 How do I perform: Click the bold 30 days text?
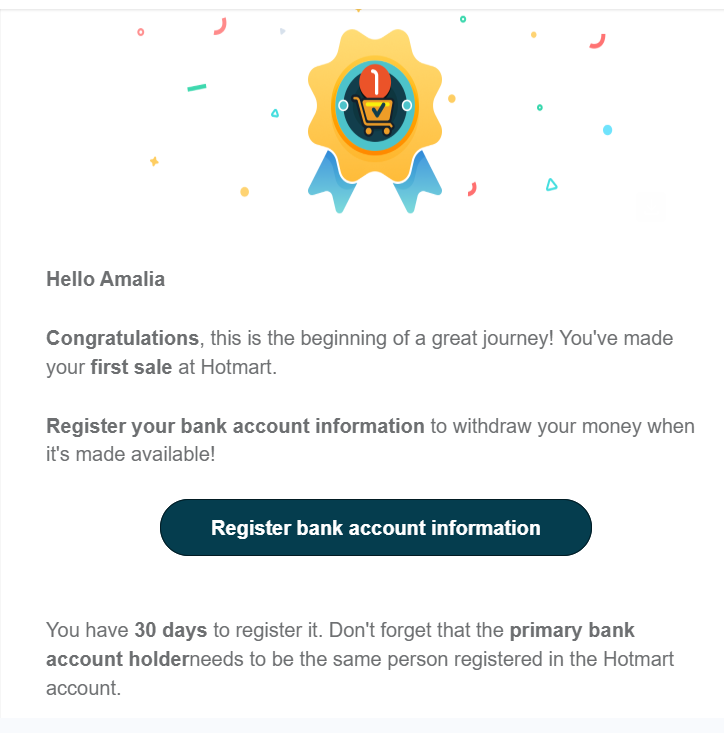pos(170,631)
